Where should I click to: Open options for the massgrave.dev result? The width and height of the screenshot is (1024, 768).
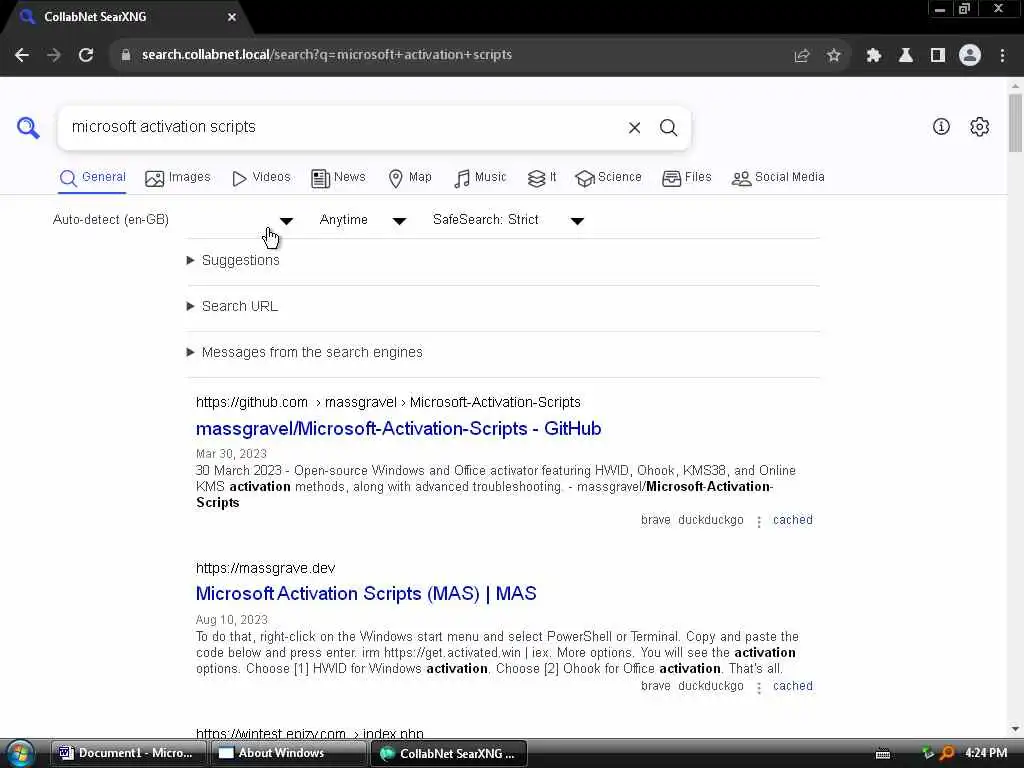pos(759,687)
